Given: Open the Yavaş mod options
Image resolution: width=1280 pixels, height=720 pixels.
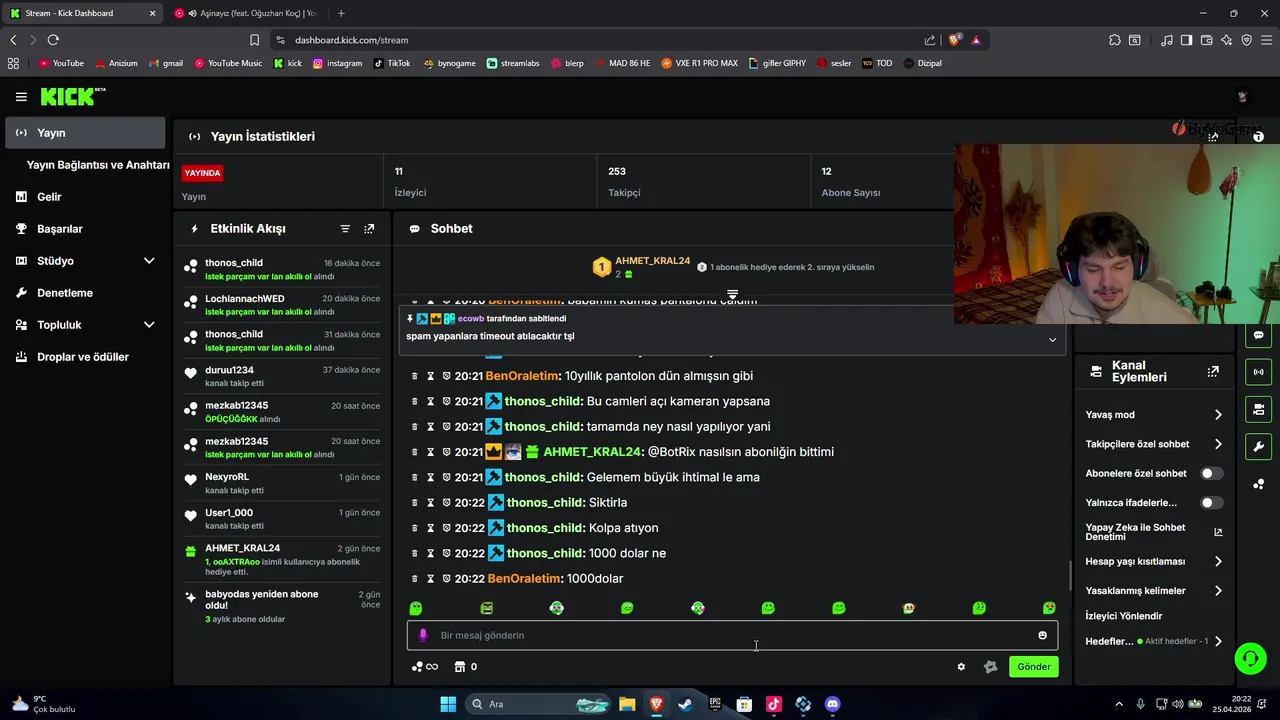Looking at the screenshot, I should tap(1154, 414).
